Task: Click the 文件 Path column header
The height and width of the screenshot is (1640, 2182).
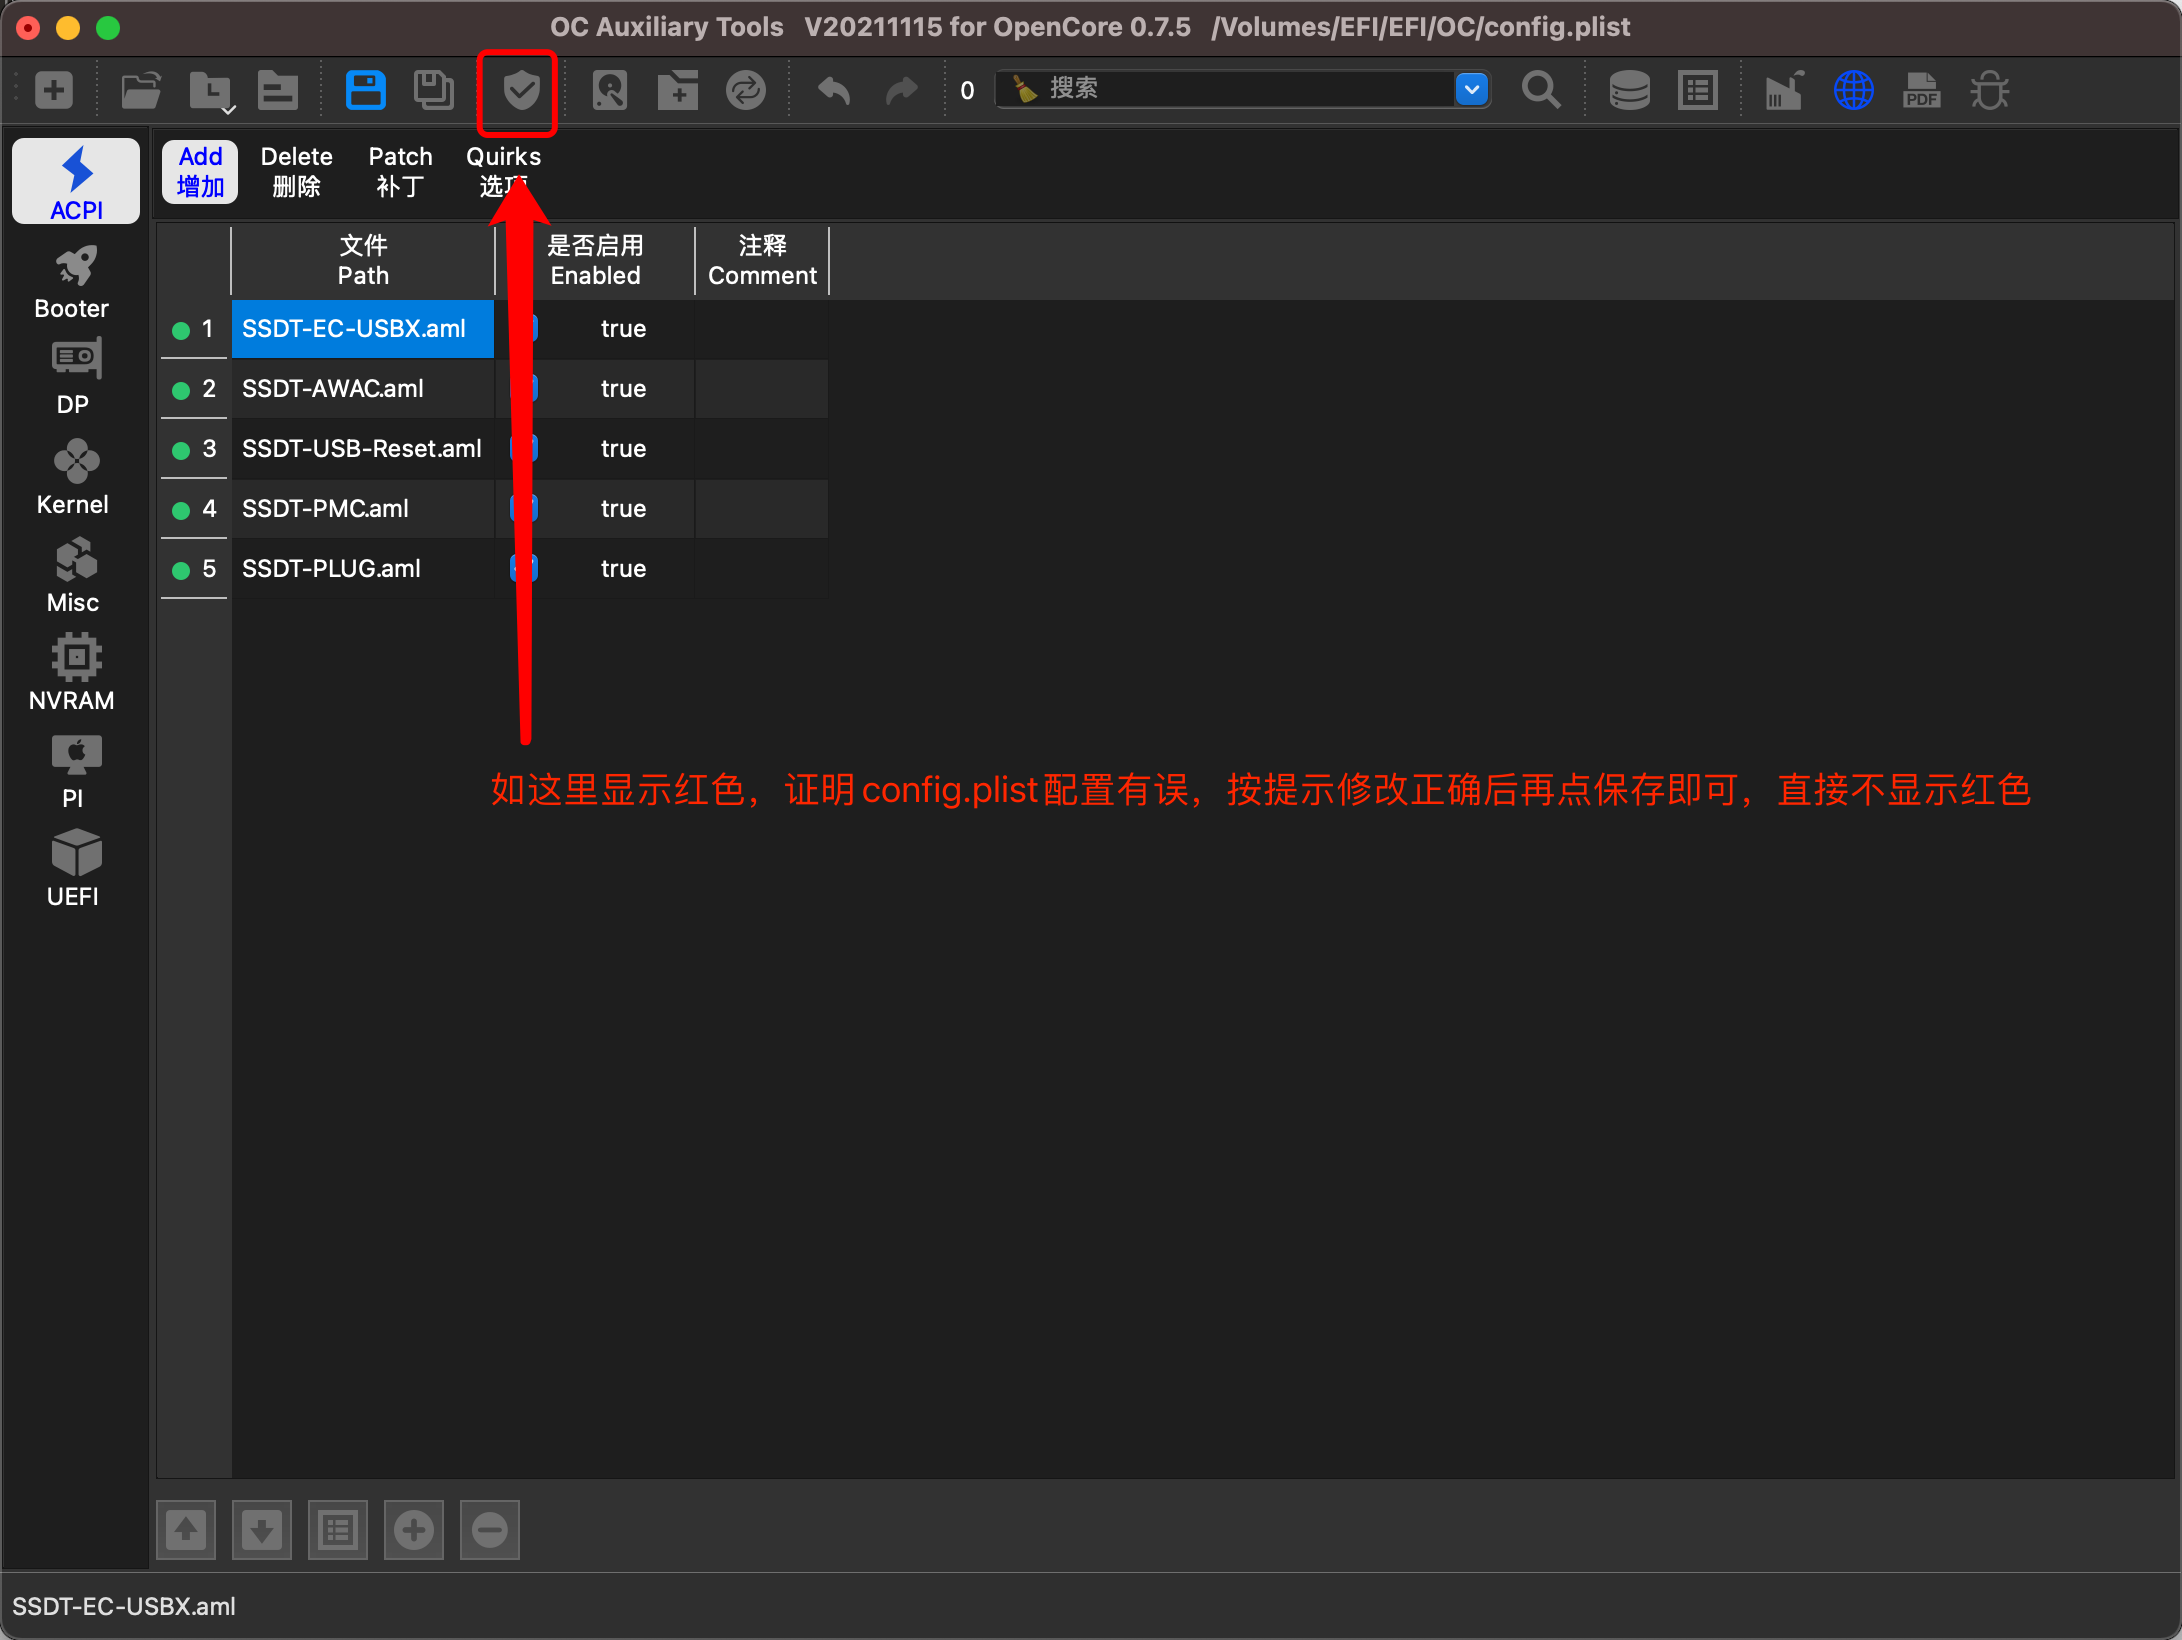Action: (x=363, y=260)
